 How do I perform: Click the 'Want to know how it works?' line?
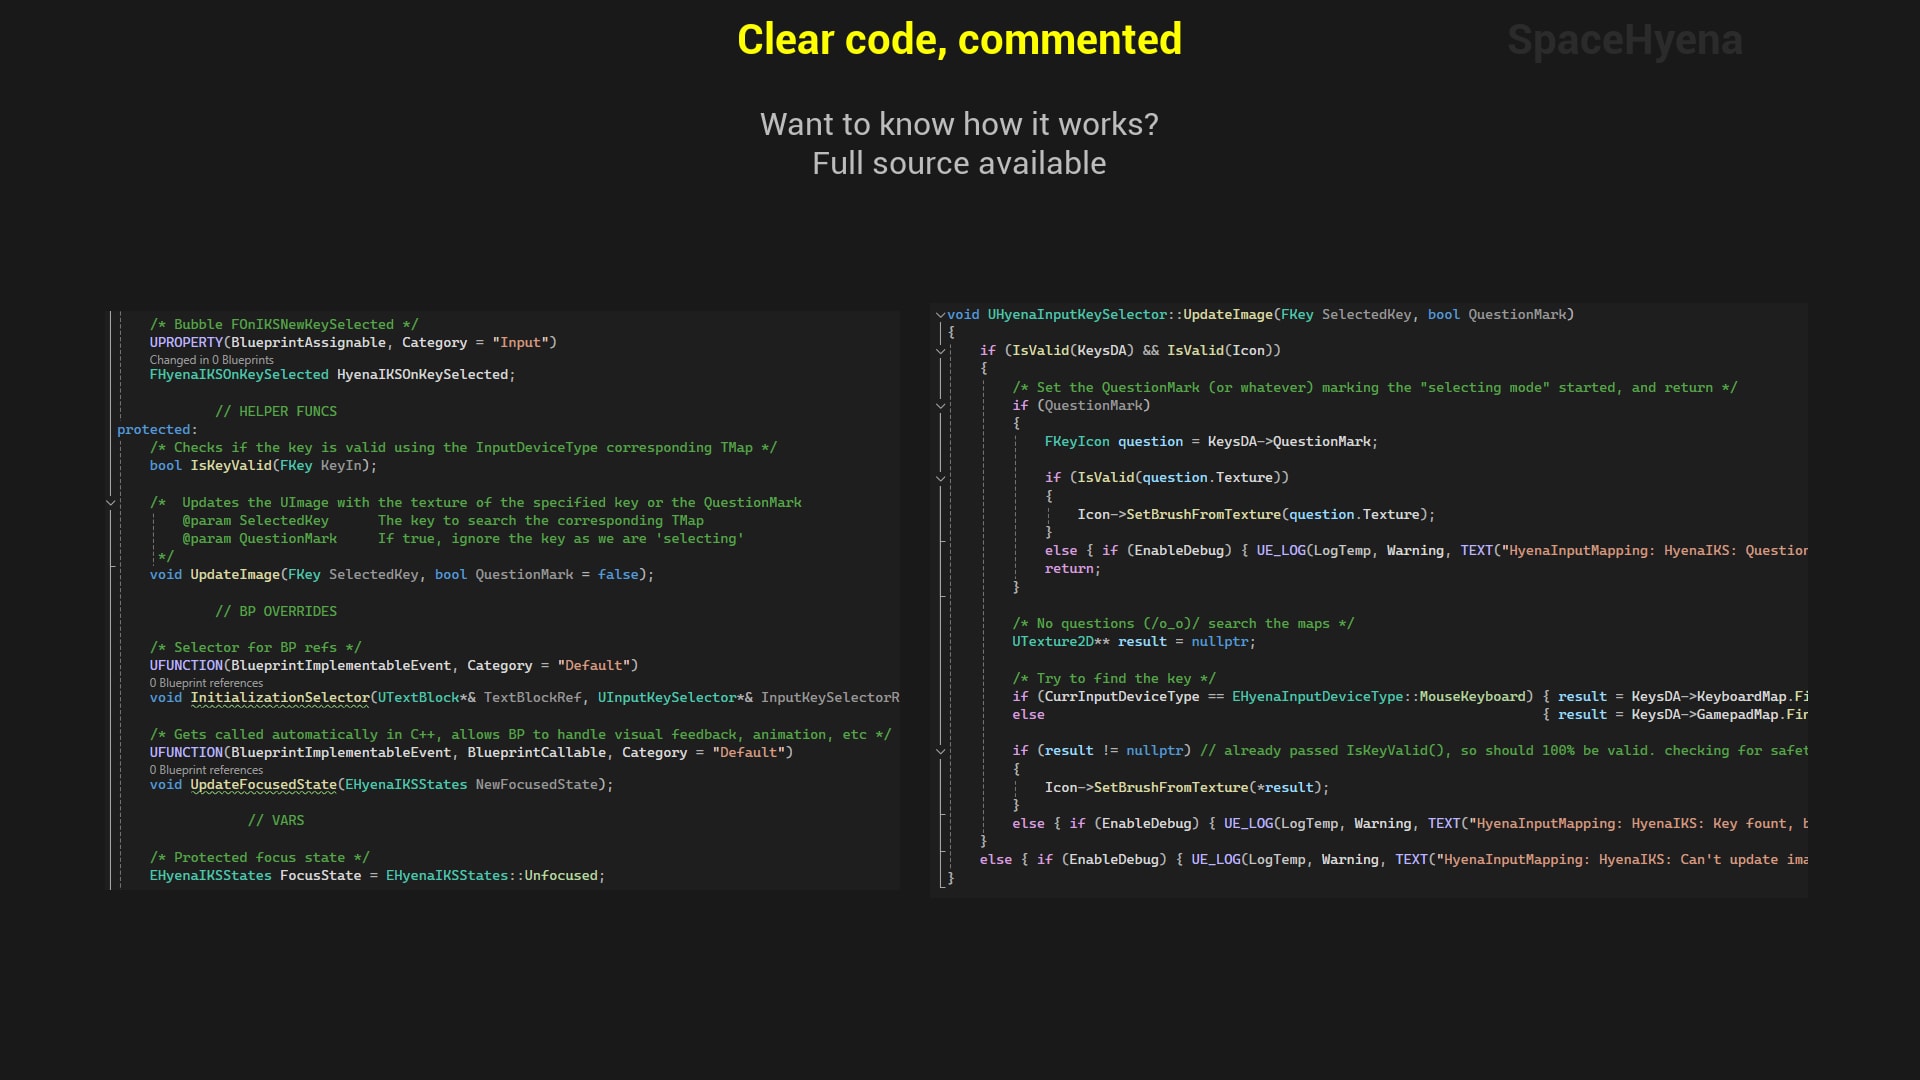point(959,124)
